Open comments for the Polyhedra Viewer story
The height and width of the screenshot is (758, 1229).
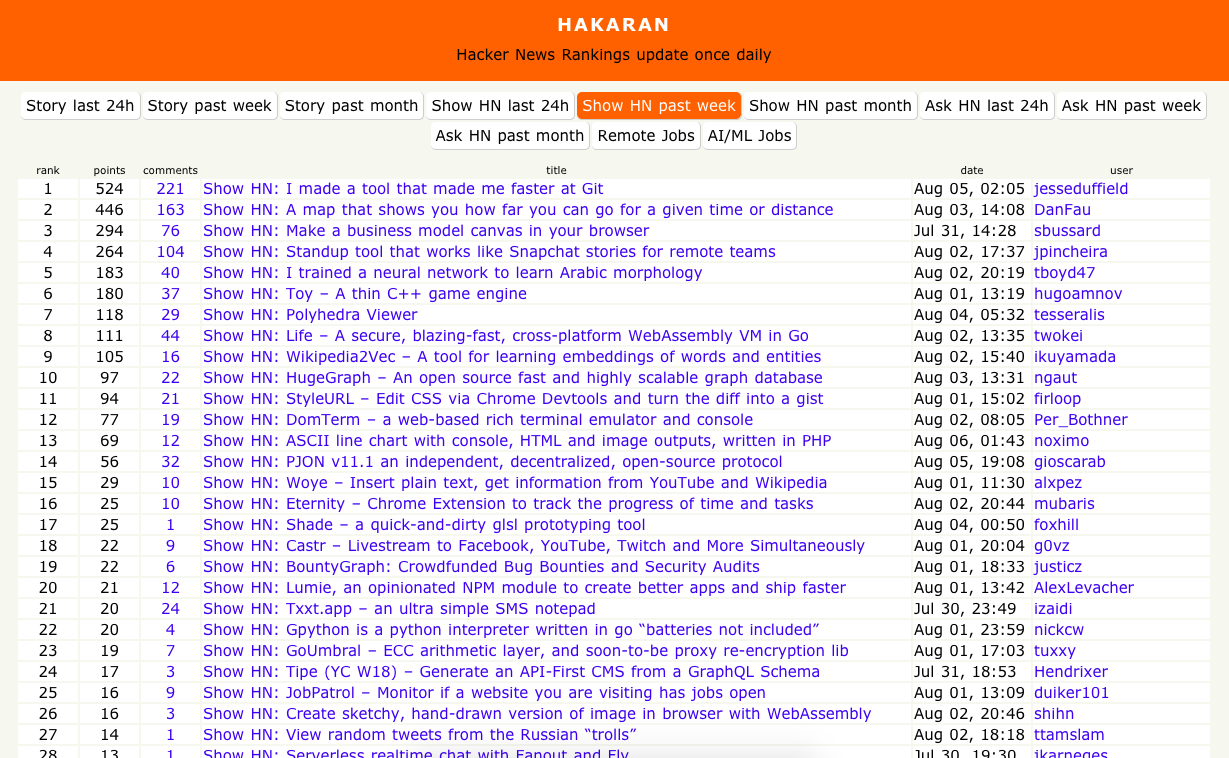[x=170, y=314]
